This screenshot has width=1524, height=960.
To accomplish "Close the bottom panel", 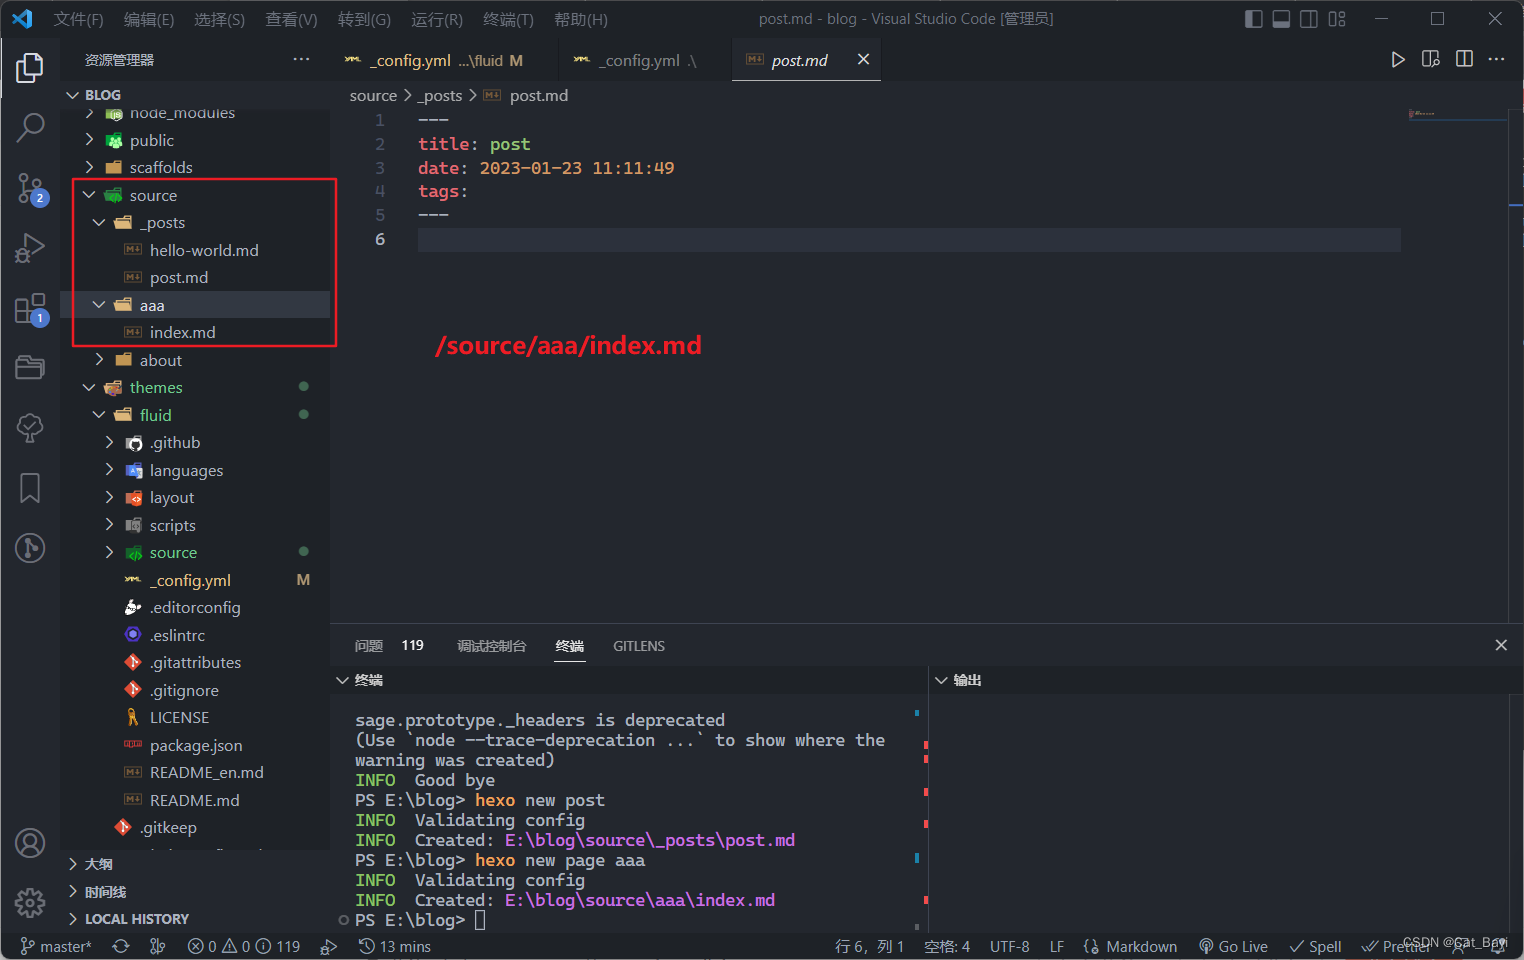I will click(1501, 645).
